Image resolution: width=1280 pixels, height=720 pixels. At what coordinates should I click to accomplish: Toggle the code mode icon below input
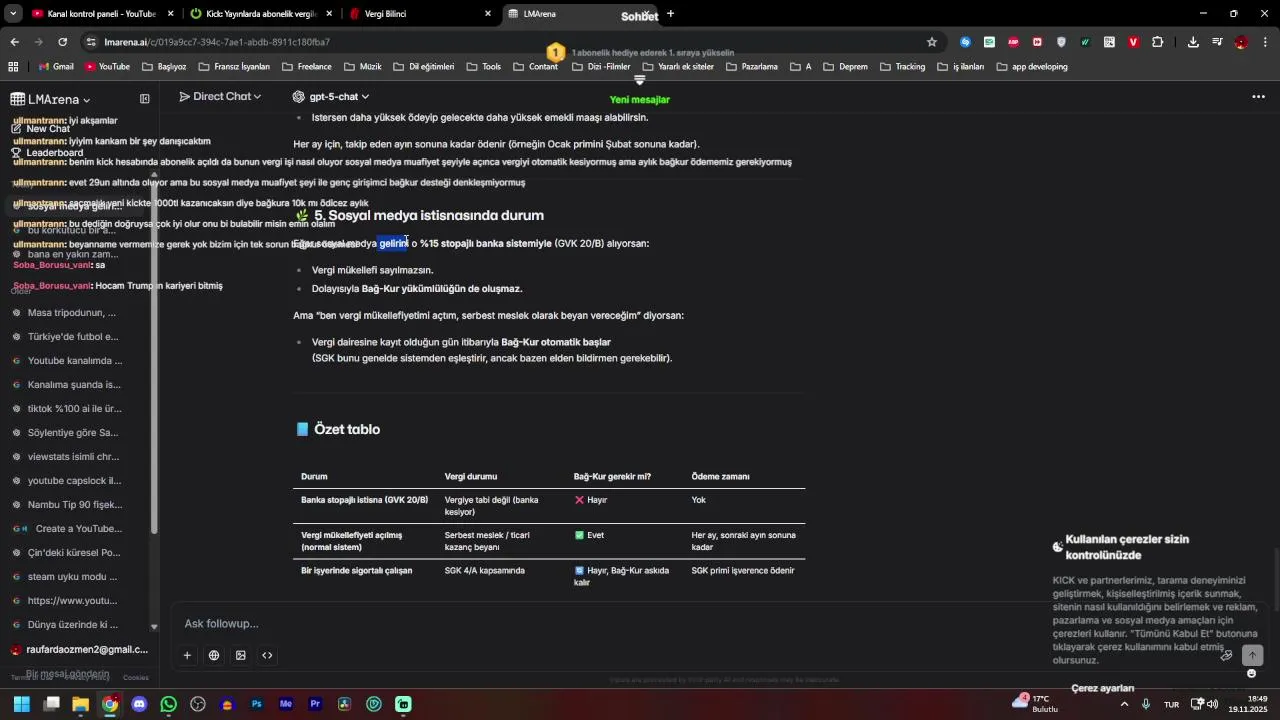click(267, 655)
